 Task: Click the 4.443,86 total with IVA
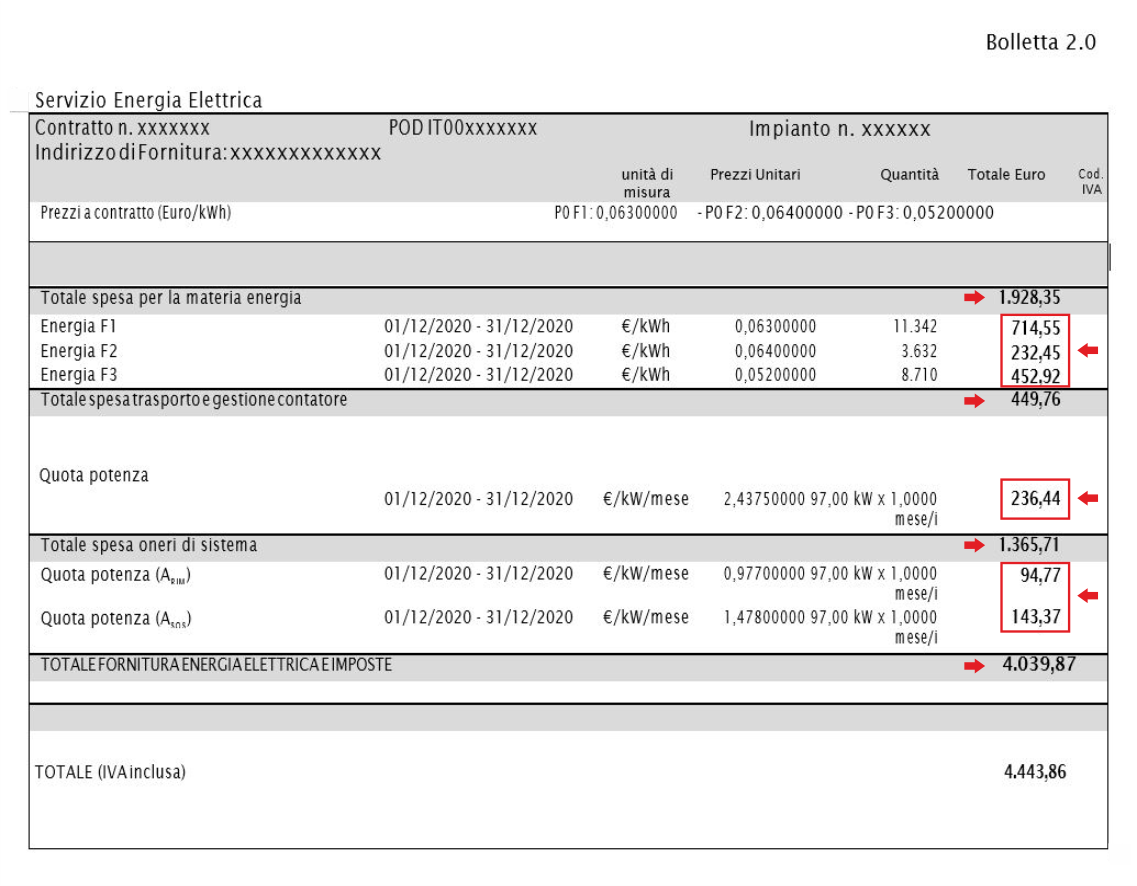click(1035, 772)
